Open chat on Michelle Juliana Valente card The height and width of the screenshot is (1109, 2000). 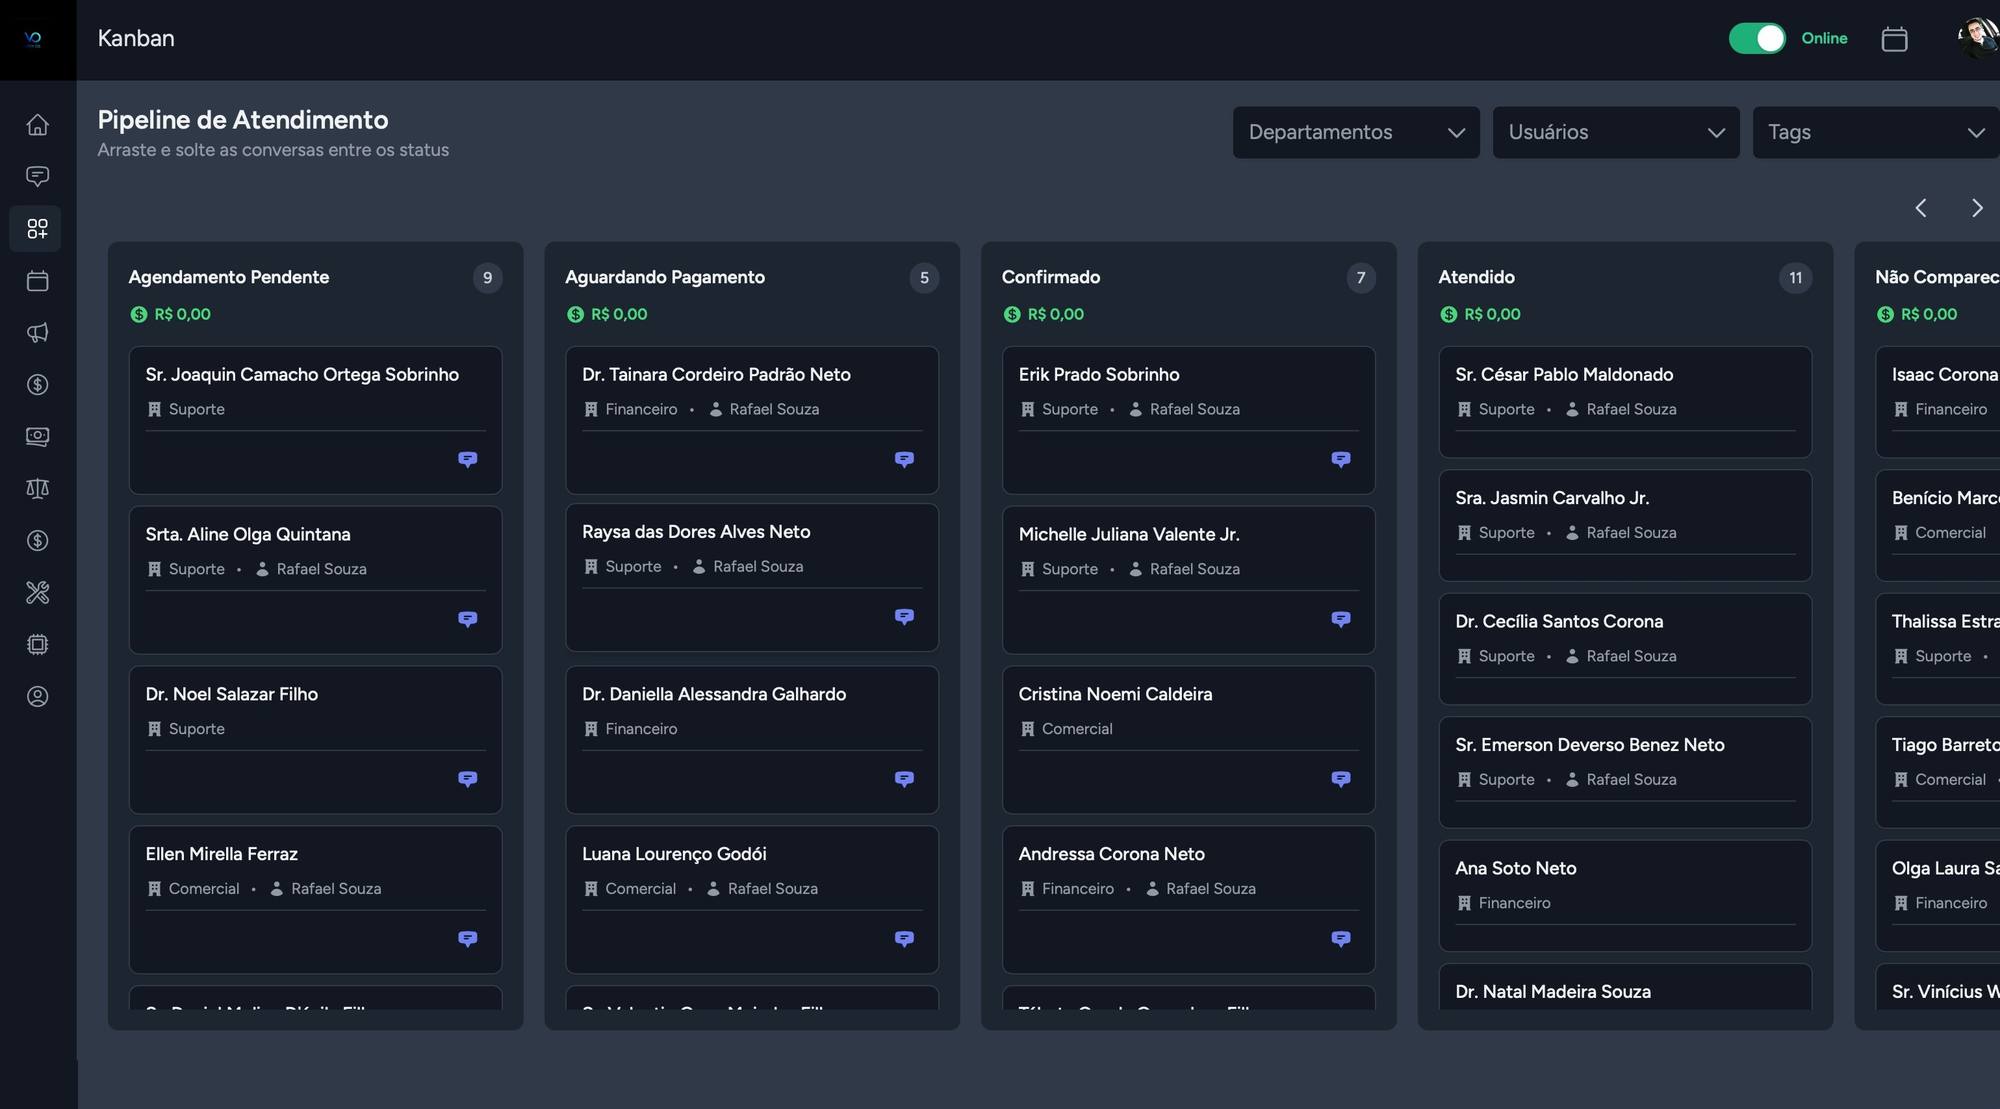point(1341,619)
